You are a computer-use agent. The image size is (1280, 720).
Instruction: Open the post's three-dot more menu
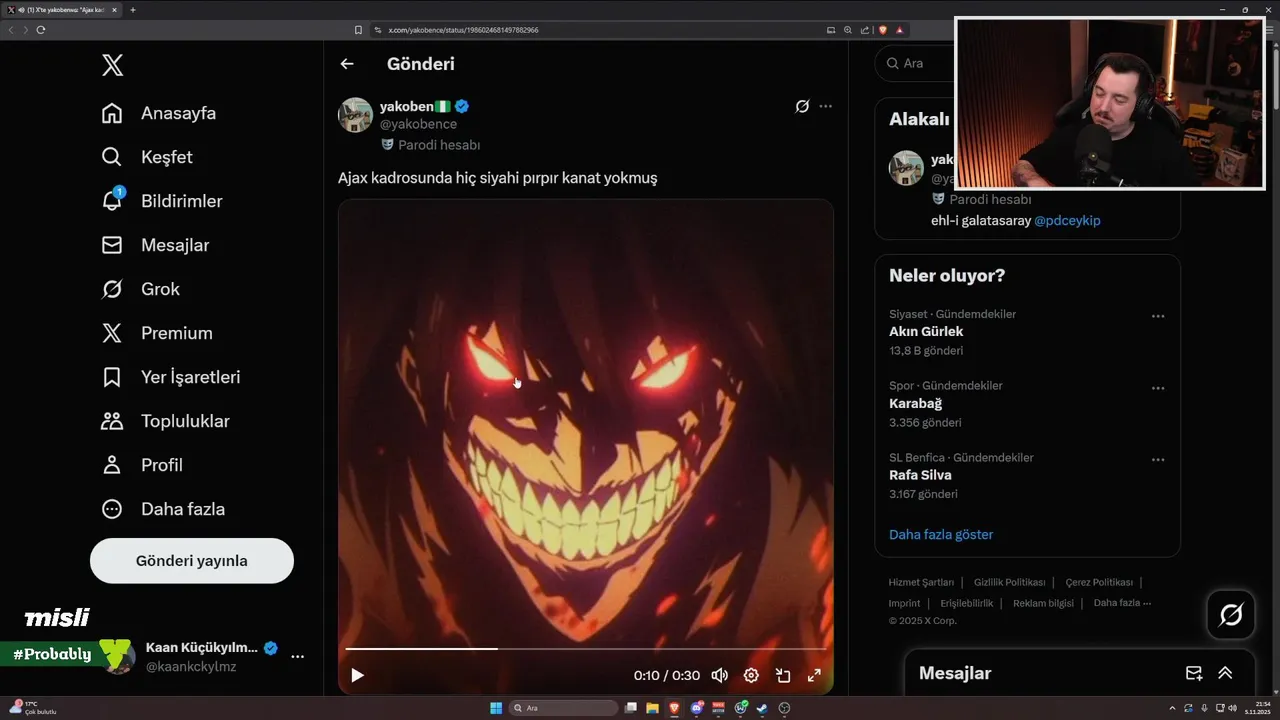coord(825,106)
